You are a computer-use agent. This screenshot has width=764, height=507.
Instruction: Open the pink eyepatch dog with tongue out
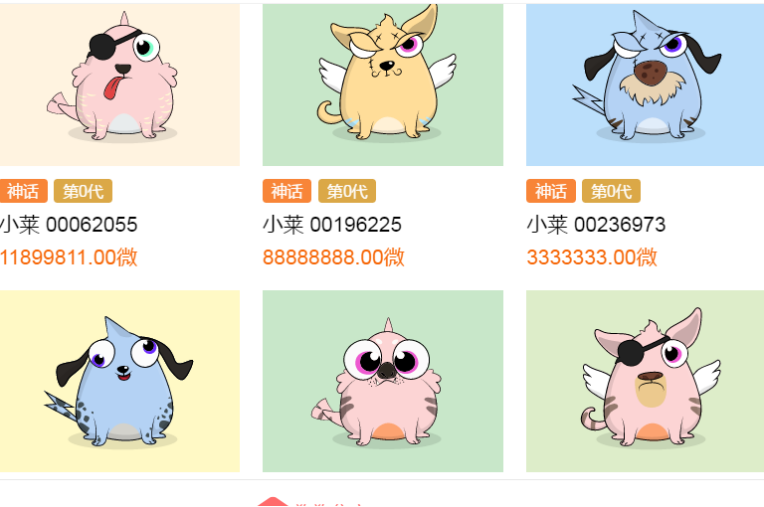[x=119, y=85]
